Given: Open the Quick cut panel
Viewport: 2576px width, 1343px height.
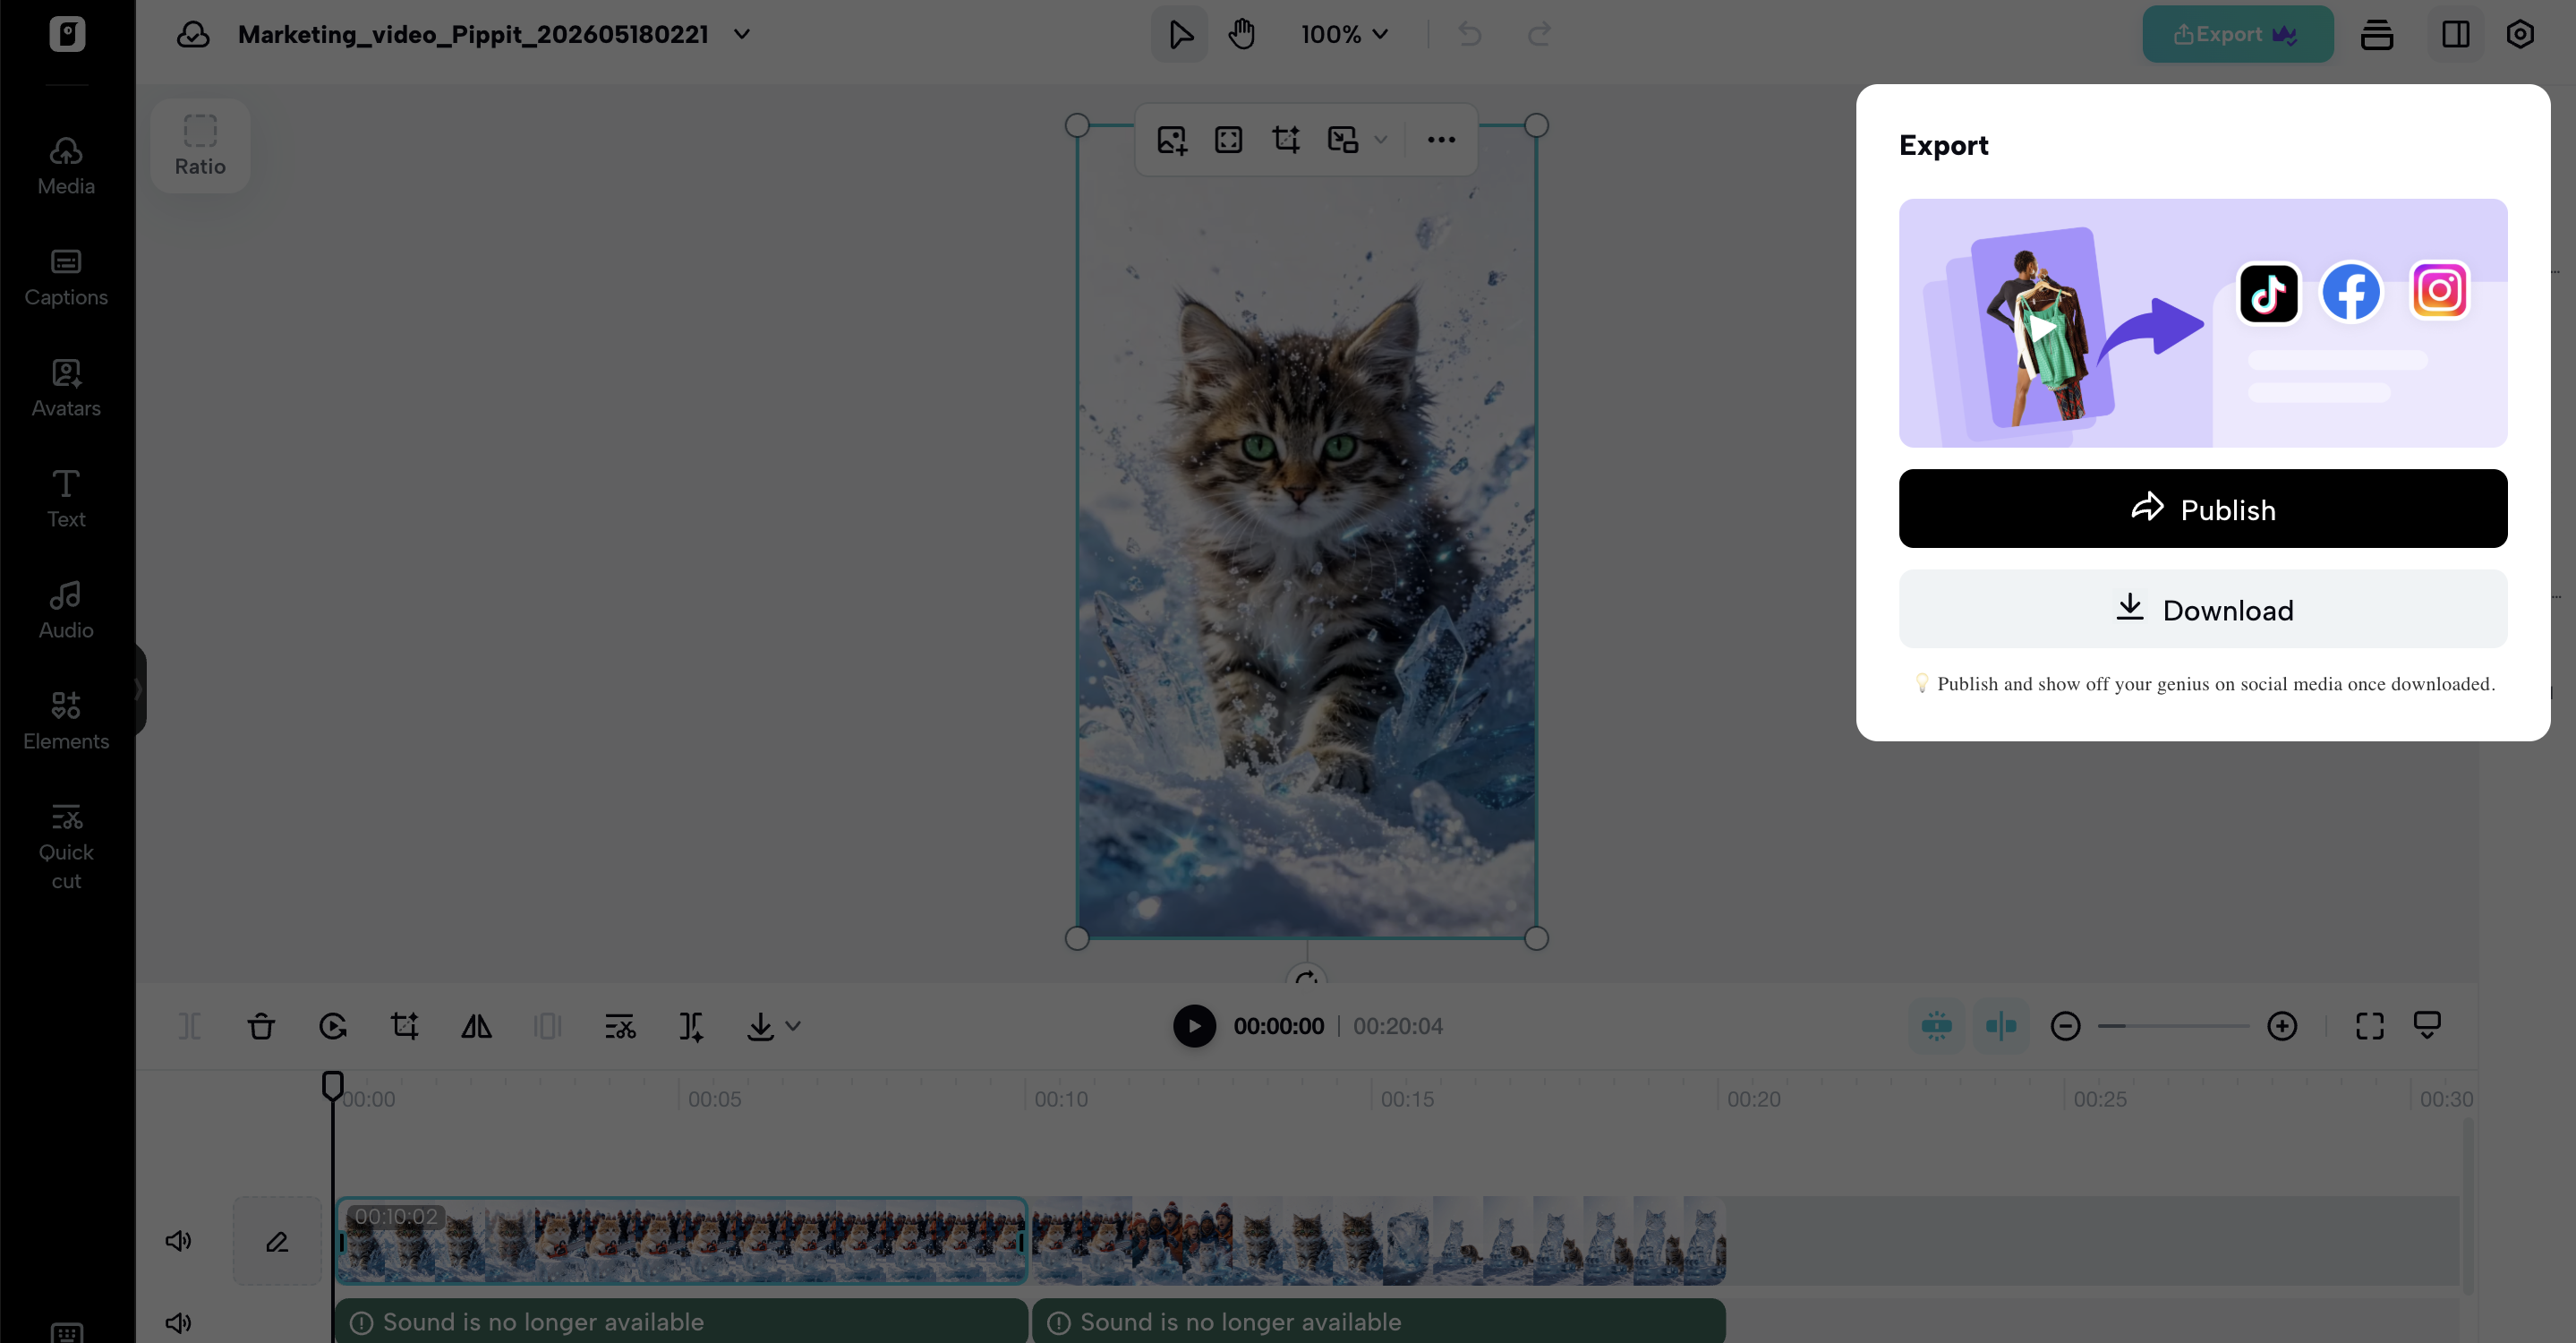Looking at the screenshot, I should point(66,846).
